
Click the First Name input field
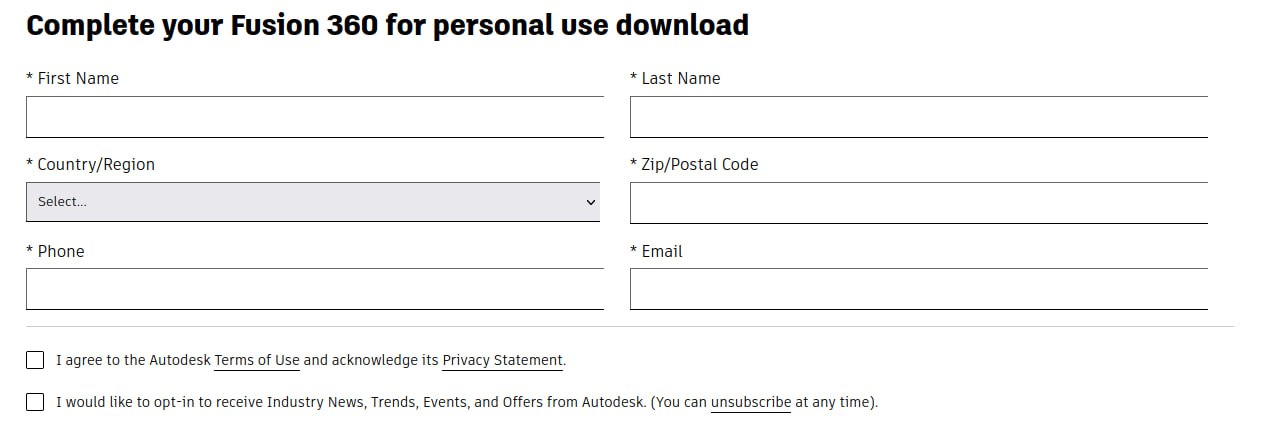[314, 117]
